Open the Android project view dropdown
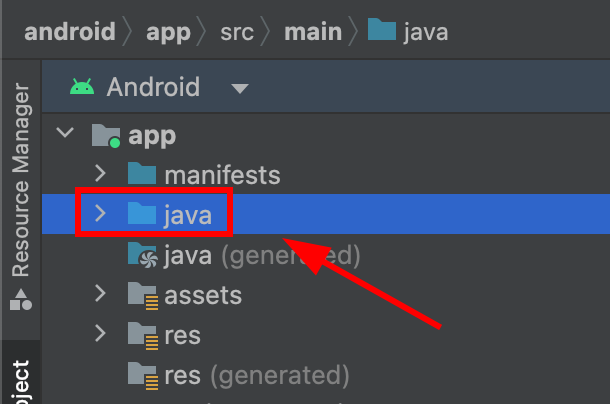The height and width of the screenshot is (404, 610). (x=239, y=88)
